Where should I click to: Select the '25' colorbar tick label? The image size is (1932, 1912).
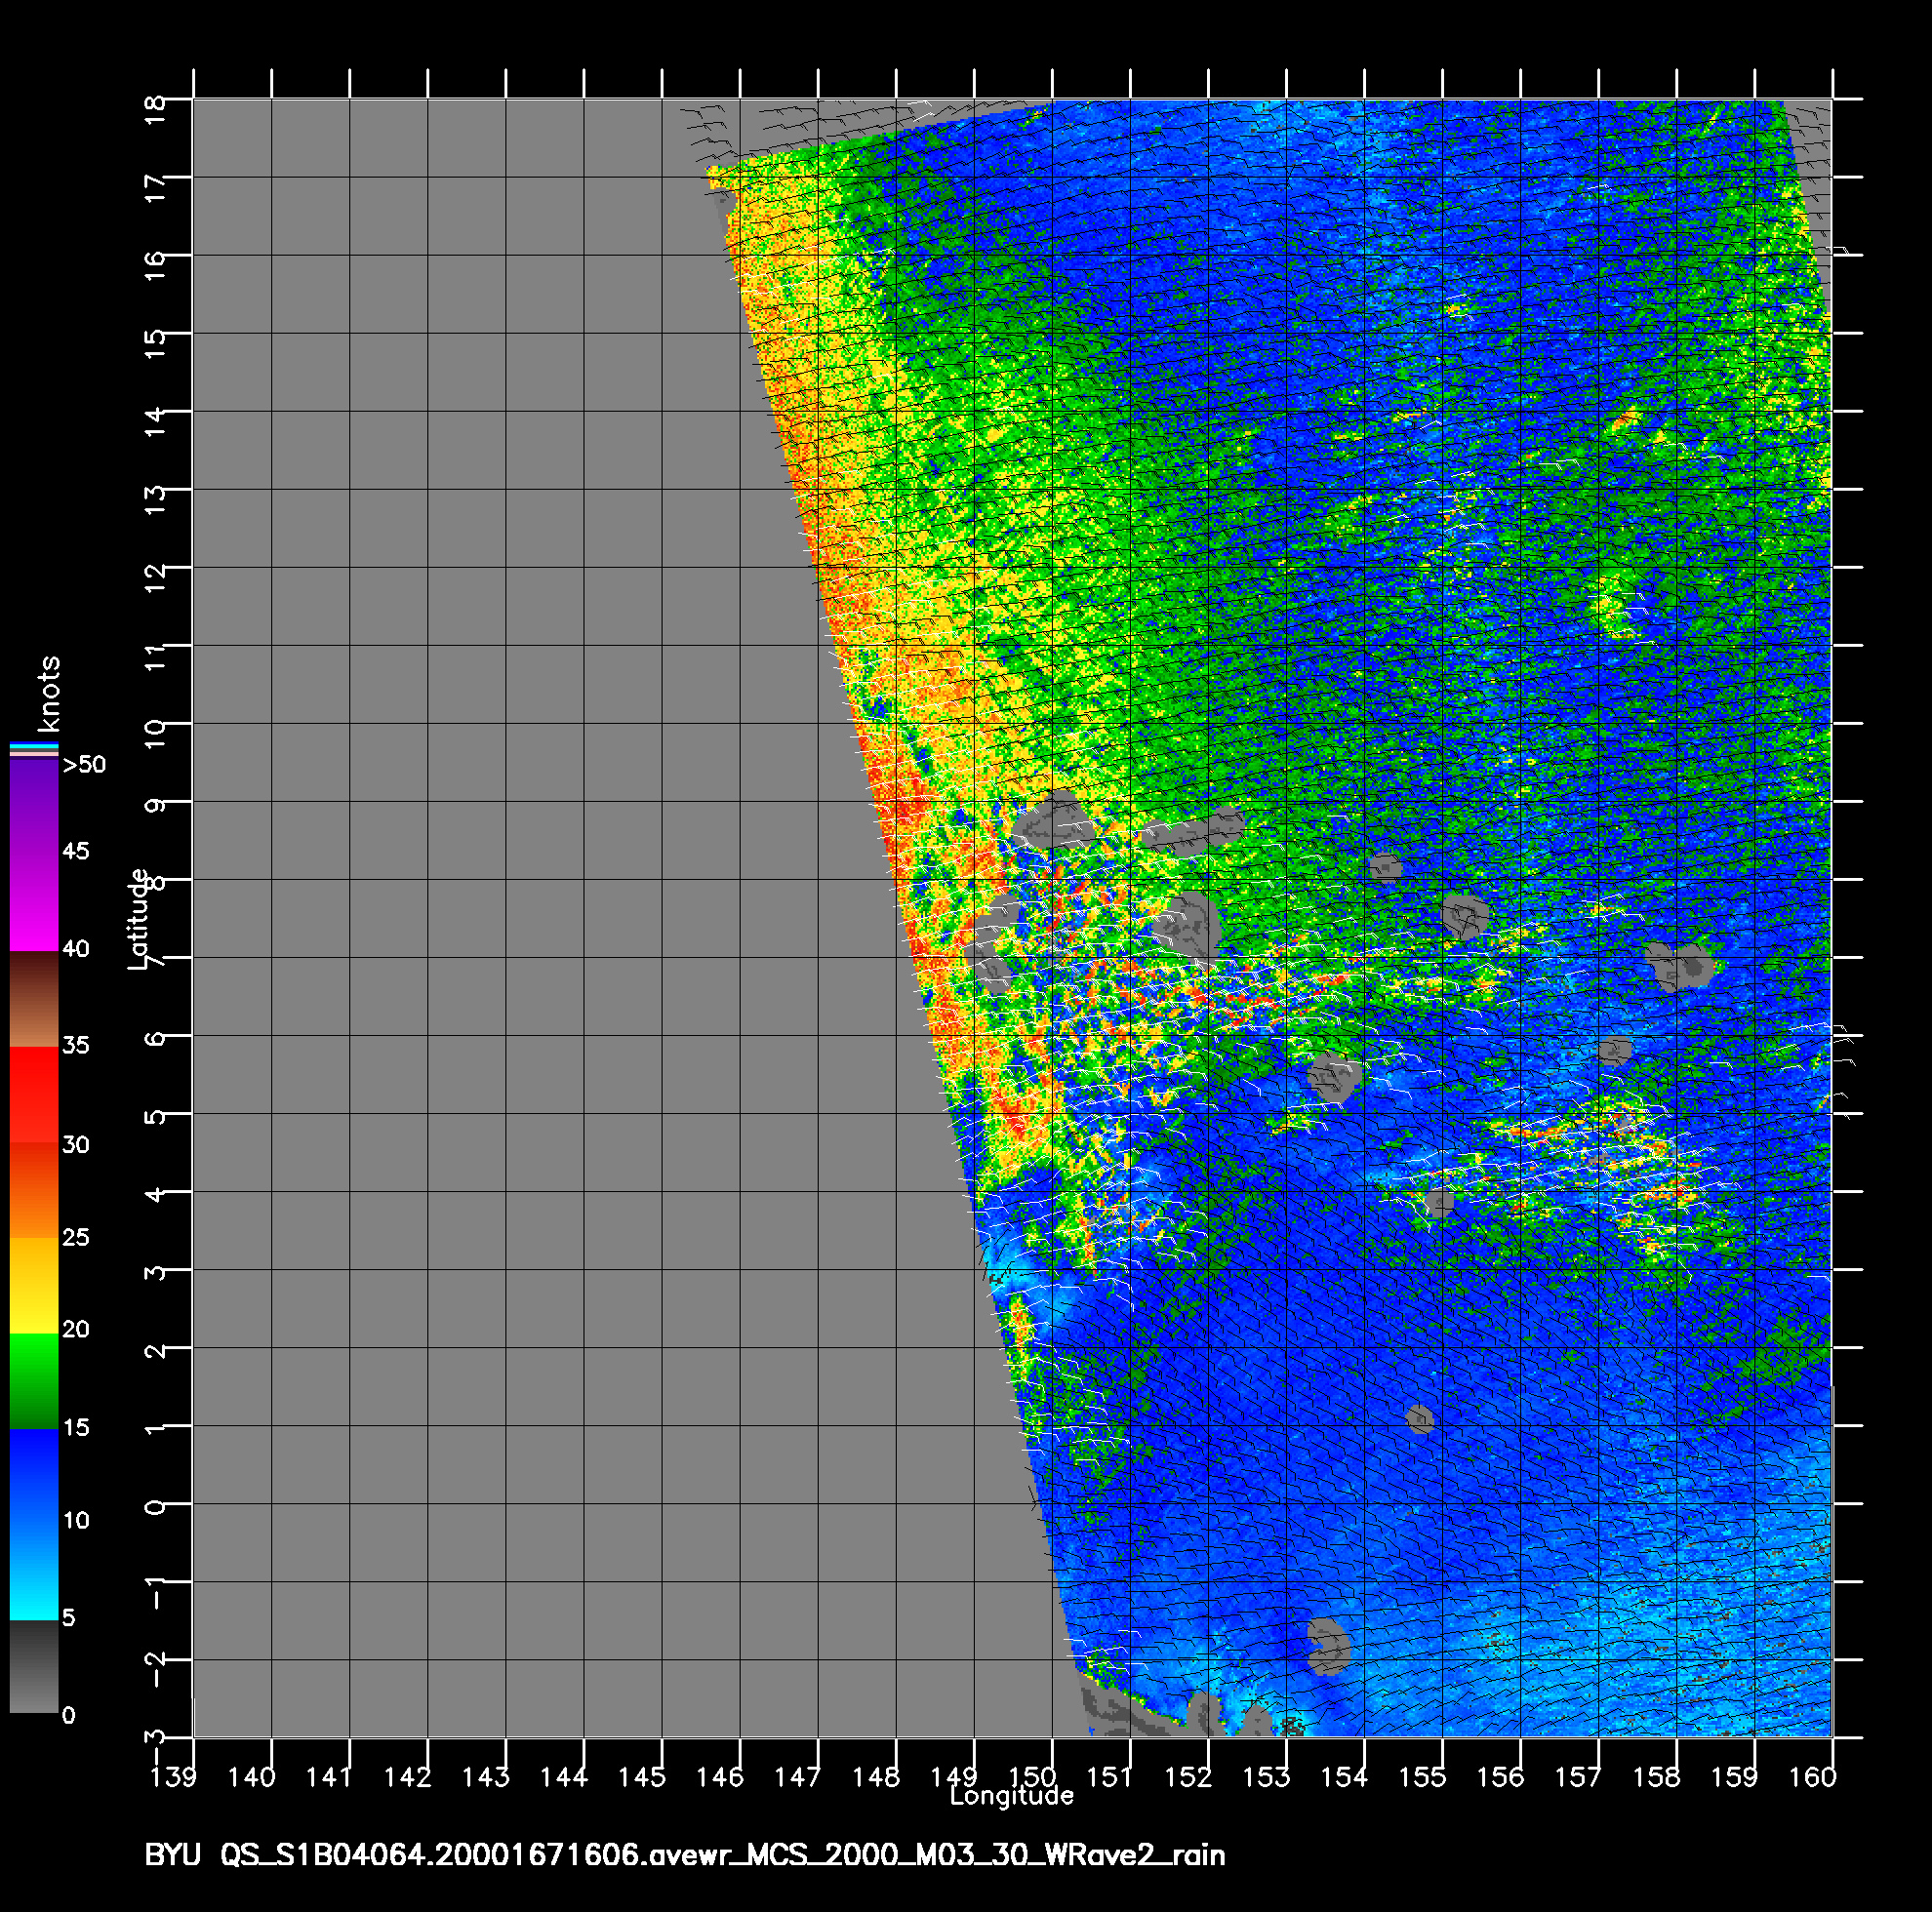76,1237
